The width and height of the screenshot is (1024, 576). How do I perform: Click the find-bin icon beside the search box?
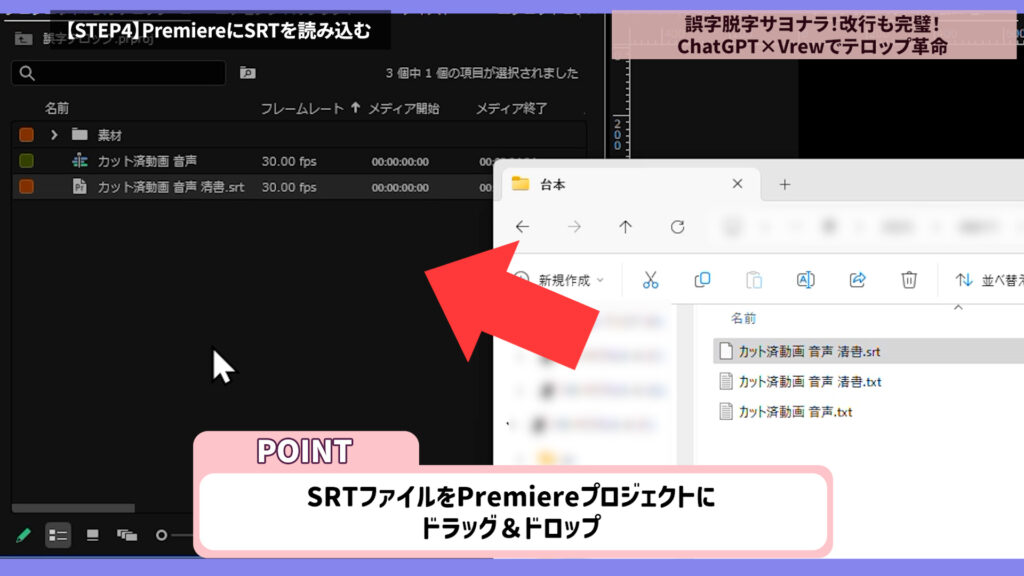[x=248, y=72]
